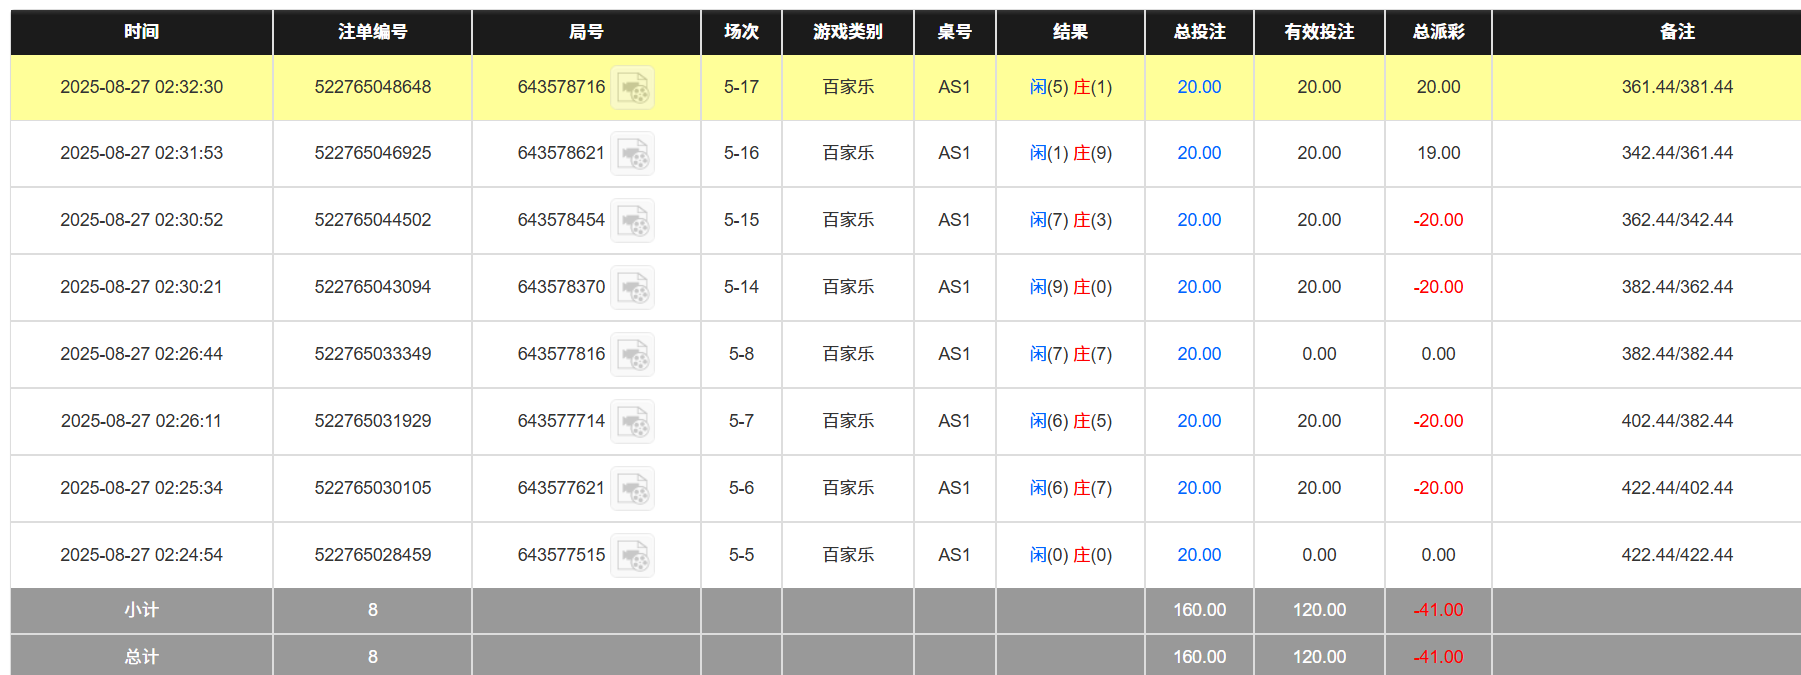The height and width of the screenshot is (675, 1801).
Task: Select the 注单编号 column header
Action: [372, 32]
